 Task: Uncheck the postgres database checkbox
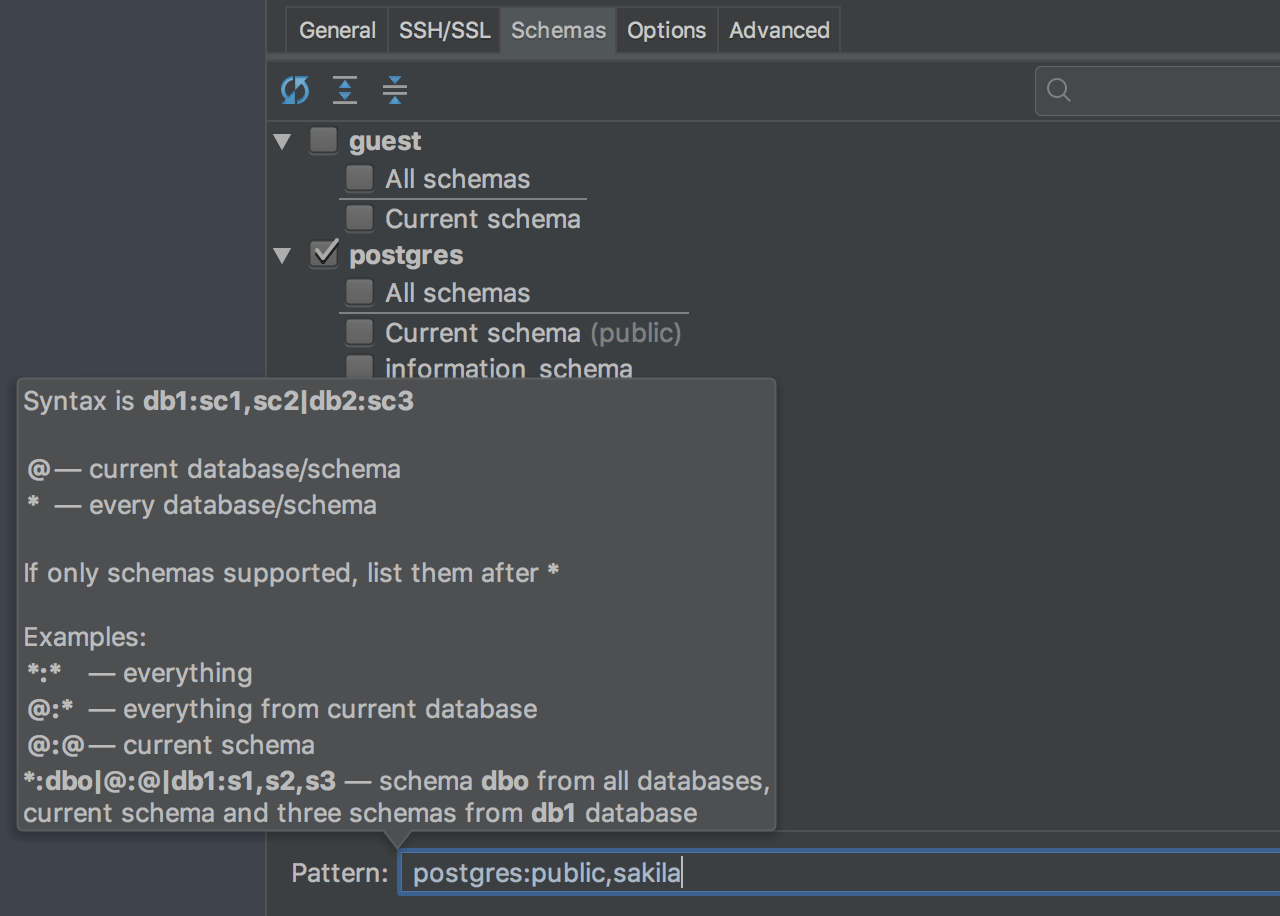323,255
